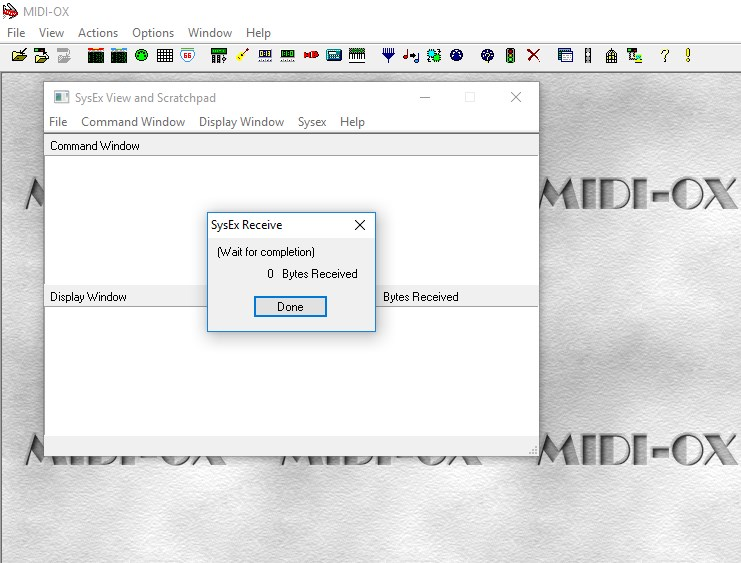
Task: Open File menu in SysEx View window
Action: click(x=58, y=121)
